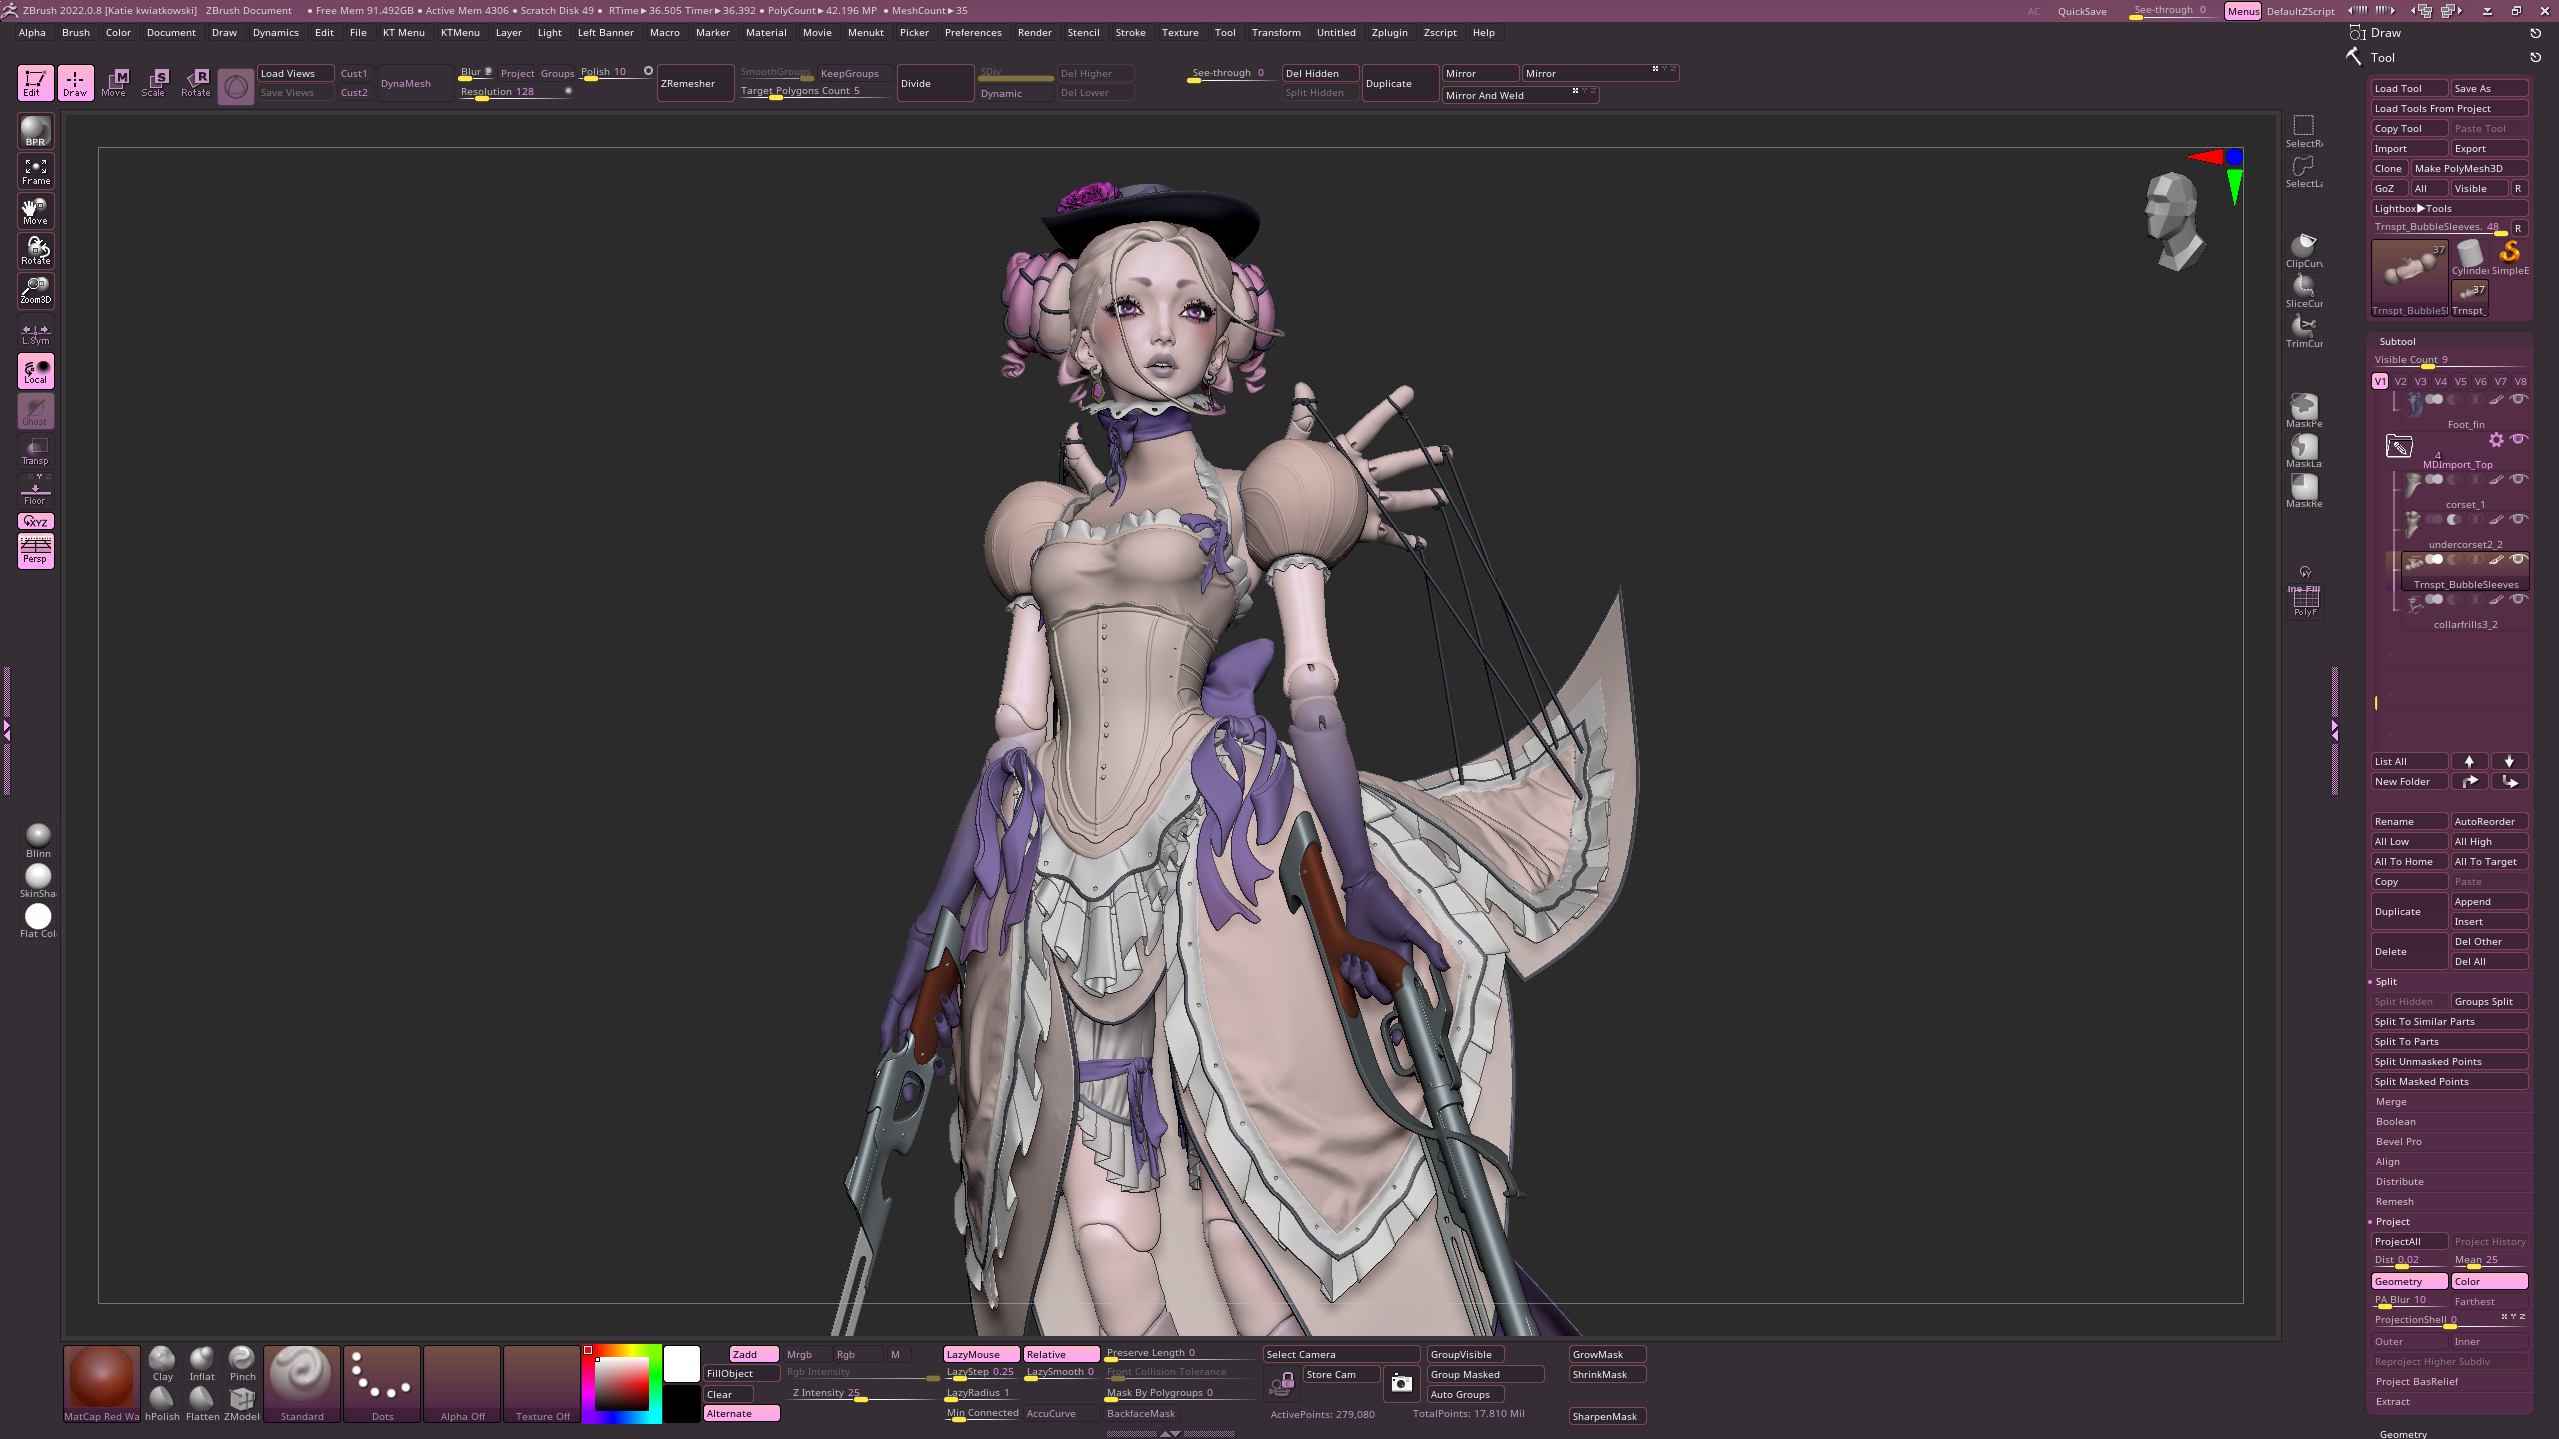Viewport: 2559px width, 1439px height.
Task: Choose the Pinch brush icon
Action: [x=242, y=1363]
